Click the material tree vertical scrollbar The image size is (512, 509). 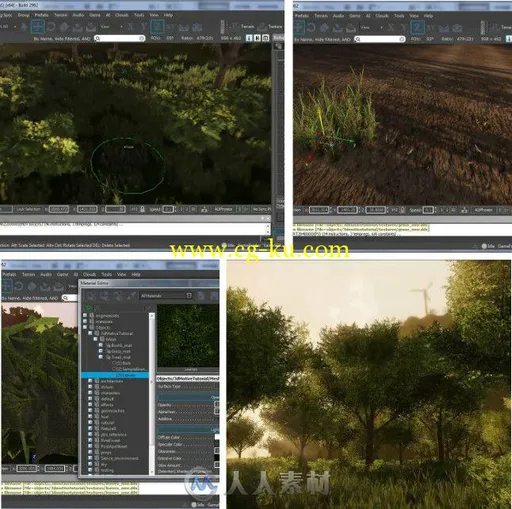point(152,393)
